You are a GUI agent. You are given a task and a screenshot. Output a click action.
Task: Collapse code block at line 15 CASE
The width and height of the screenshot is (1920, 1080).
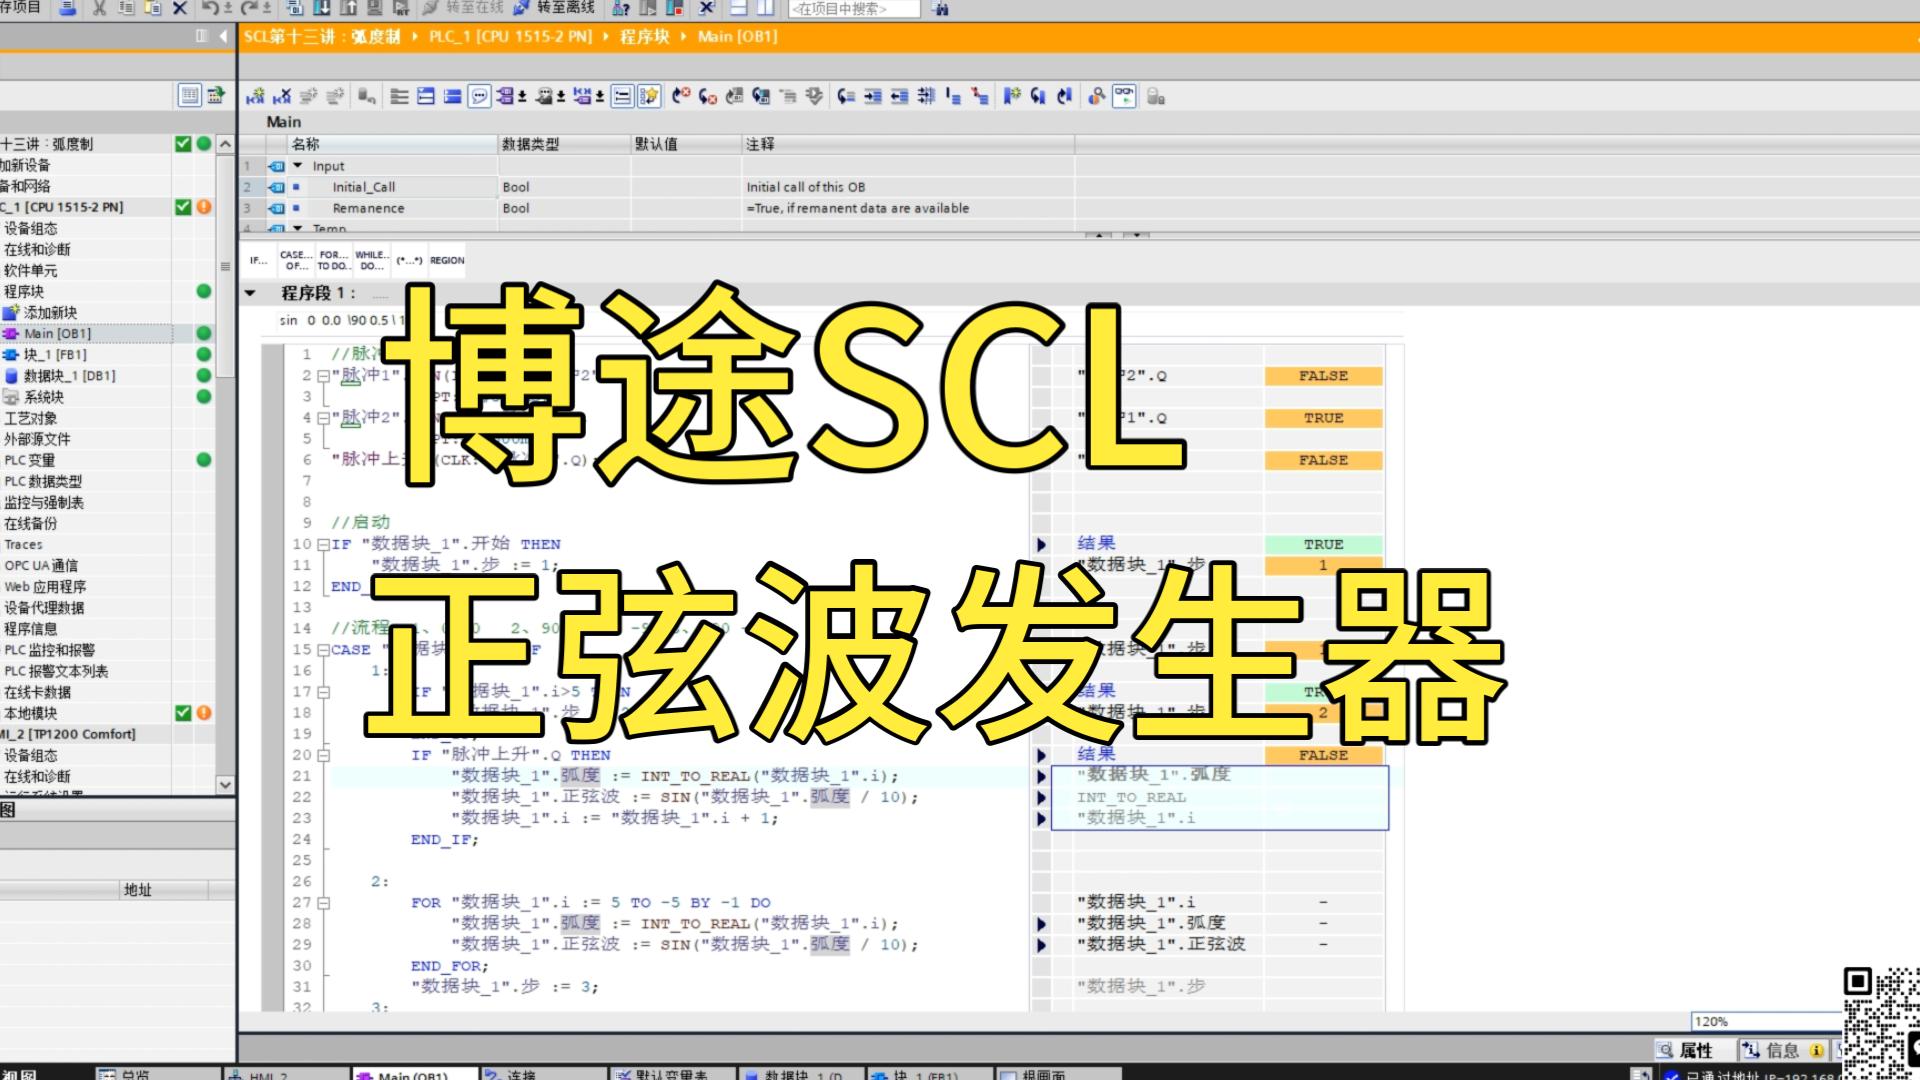tap(323, 650)
